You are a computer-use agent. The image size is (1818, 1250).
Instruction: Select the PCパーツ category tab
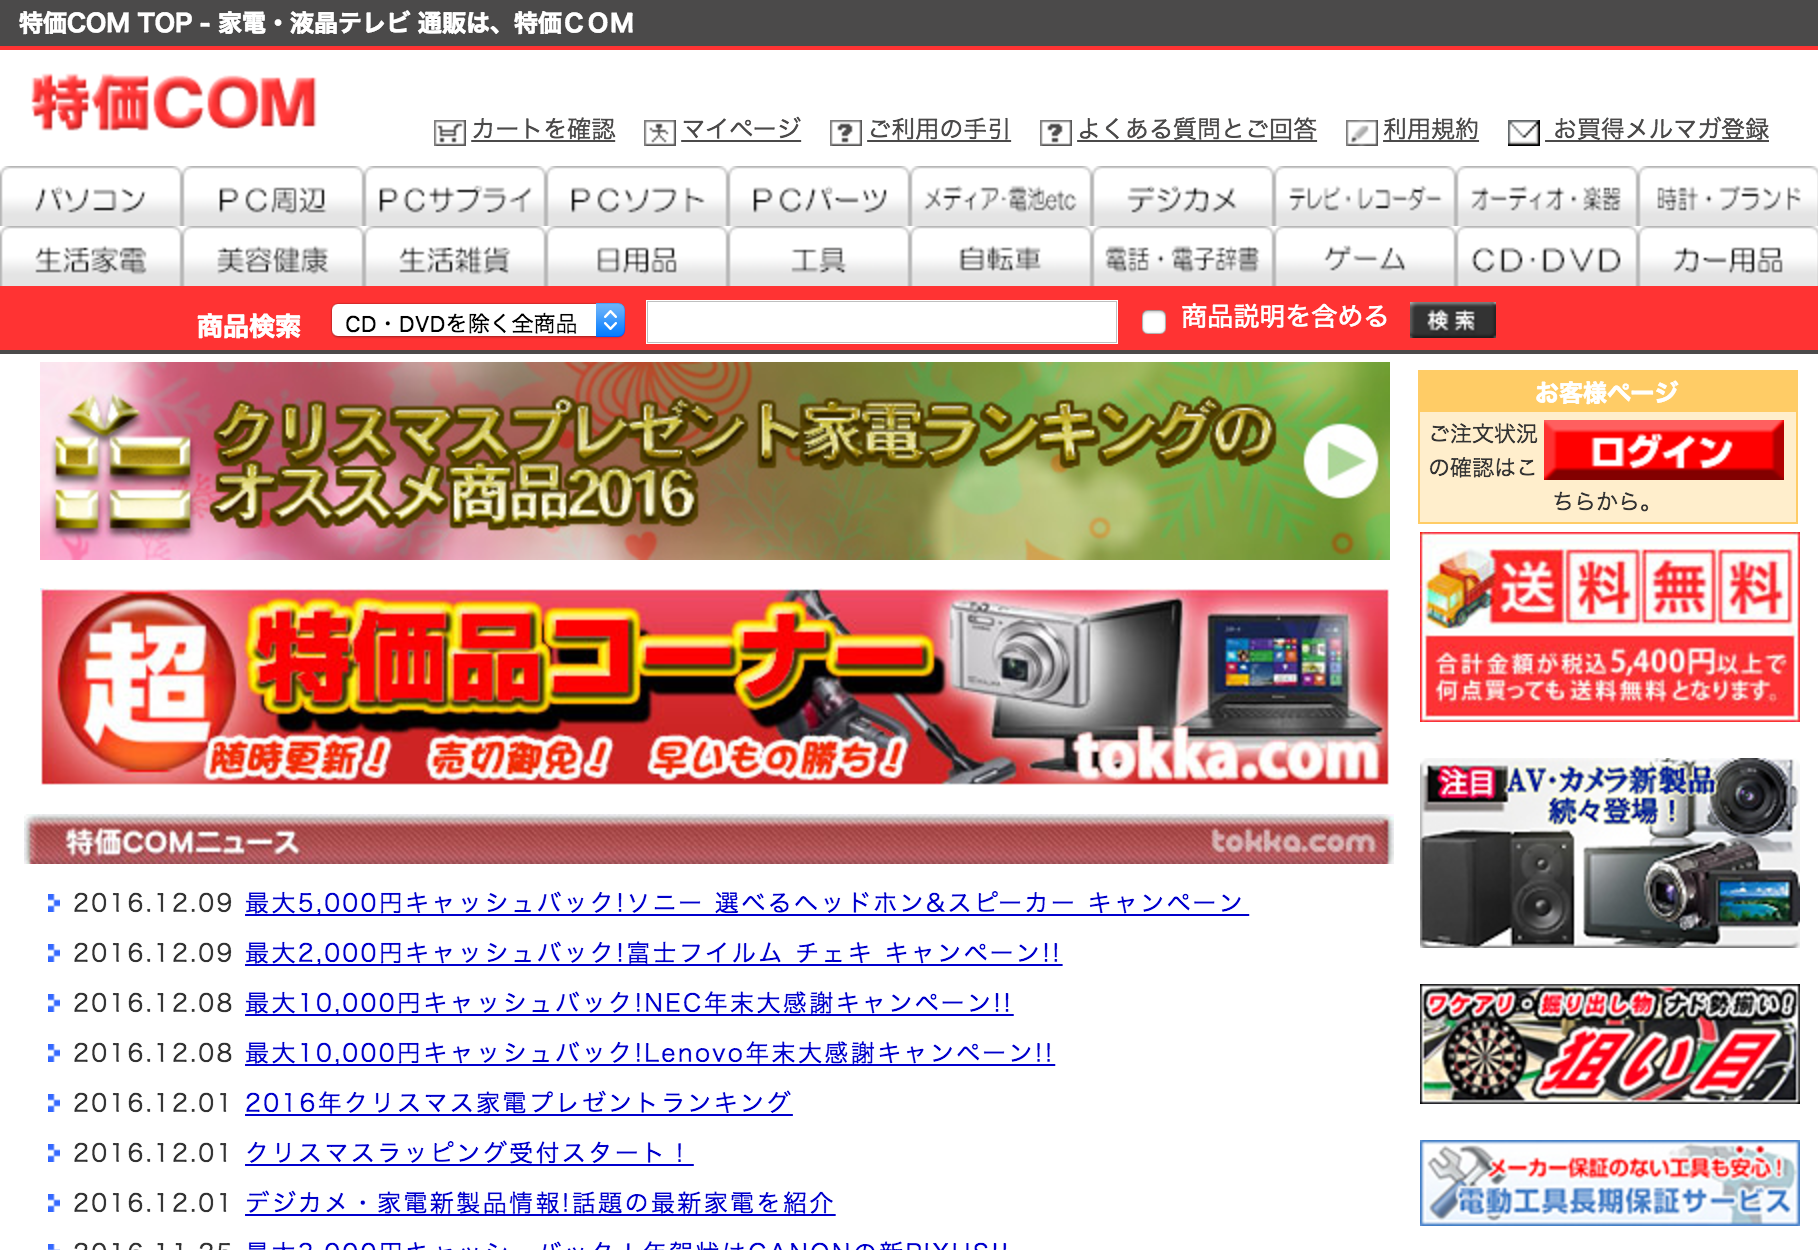pos(819,199)
